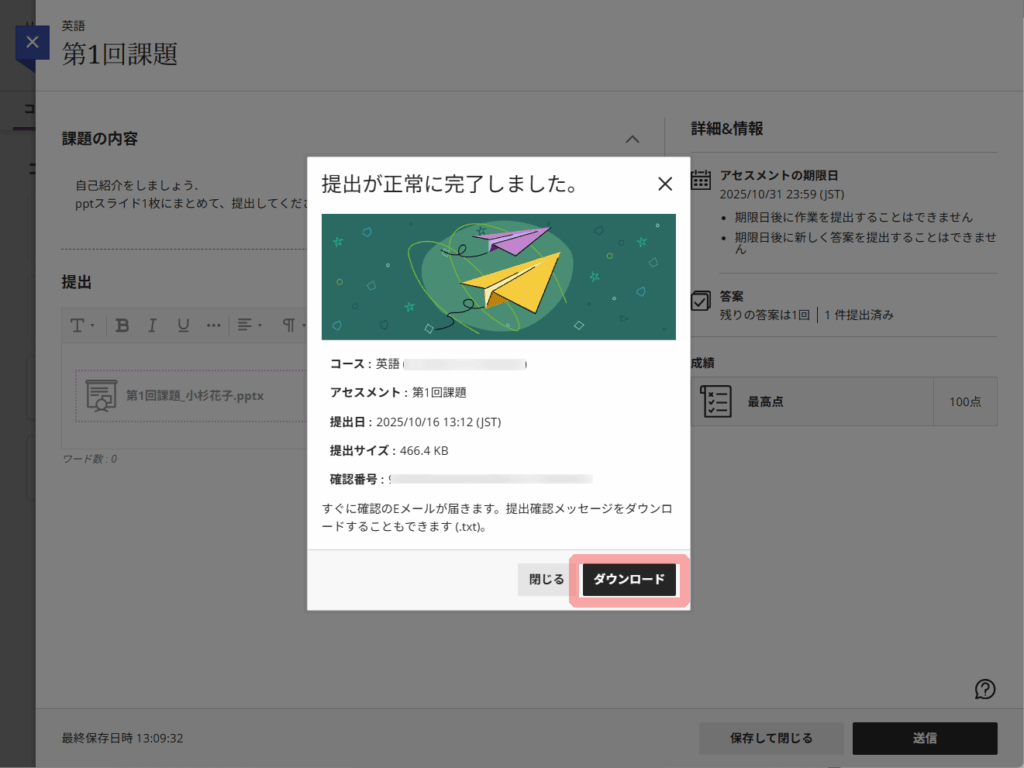Close the assignment panel with the blue X
1024x768 pixels.
click(32, 43)
